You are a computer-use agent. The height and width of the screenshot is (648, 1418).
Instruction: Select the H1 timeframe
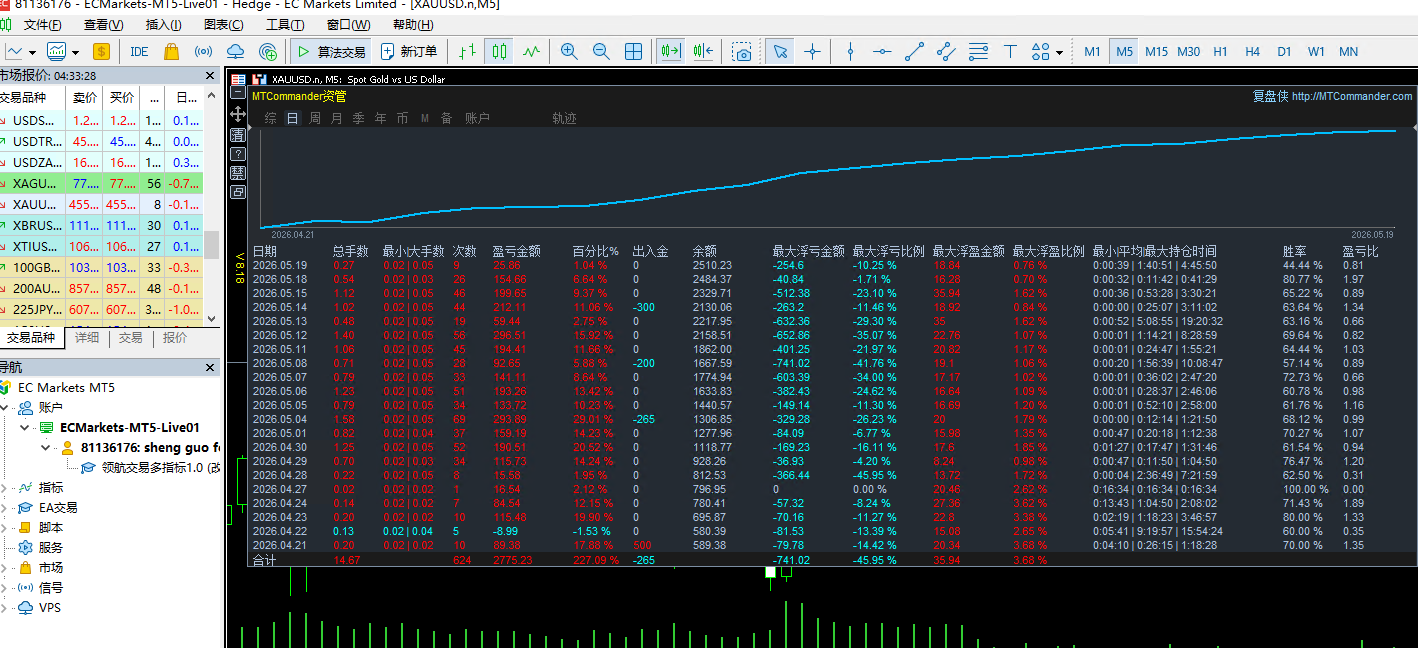tap(1221, 51)
